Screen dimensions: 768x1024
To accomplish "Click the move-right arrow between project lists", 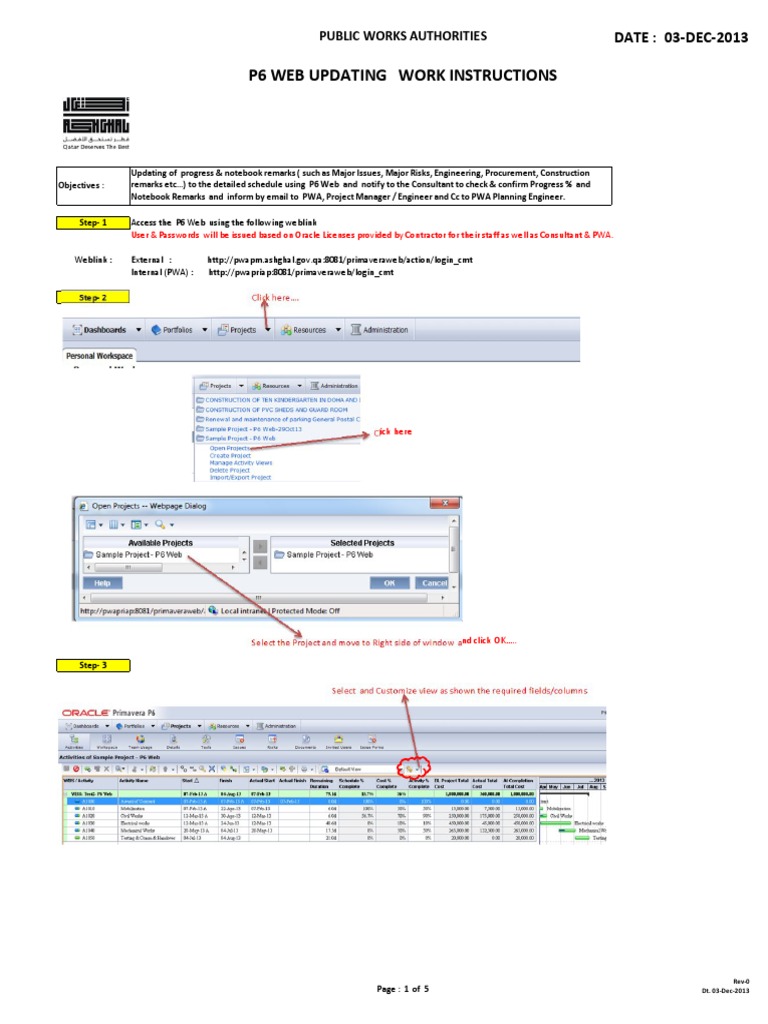I will pos(260,546).
